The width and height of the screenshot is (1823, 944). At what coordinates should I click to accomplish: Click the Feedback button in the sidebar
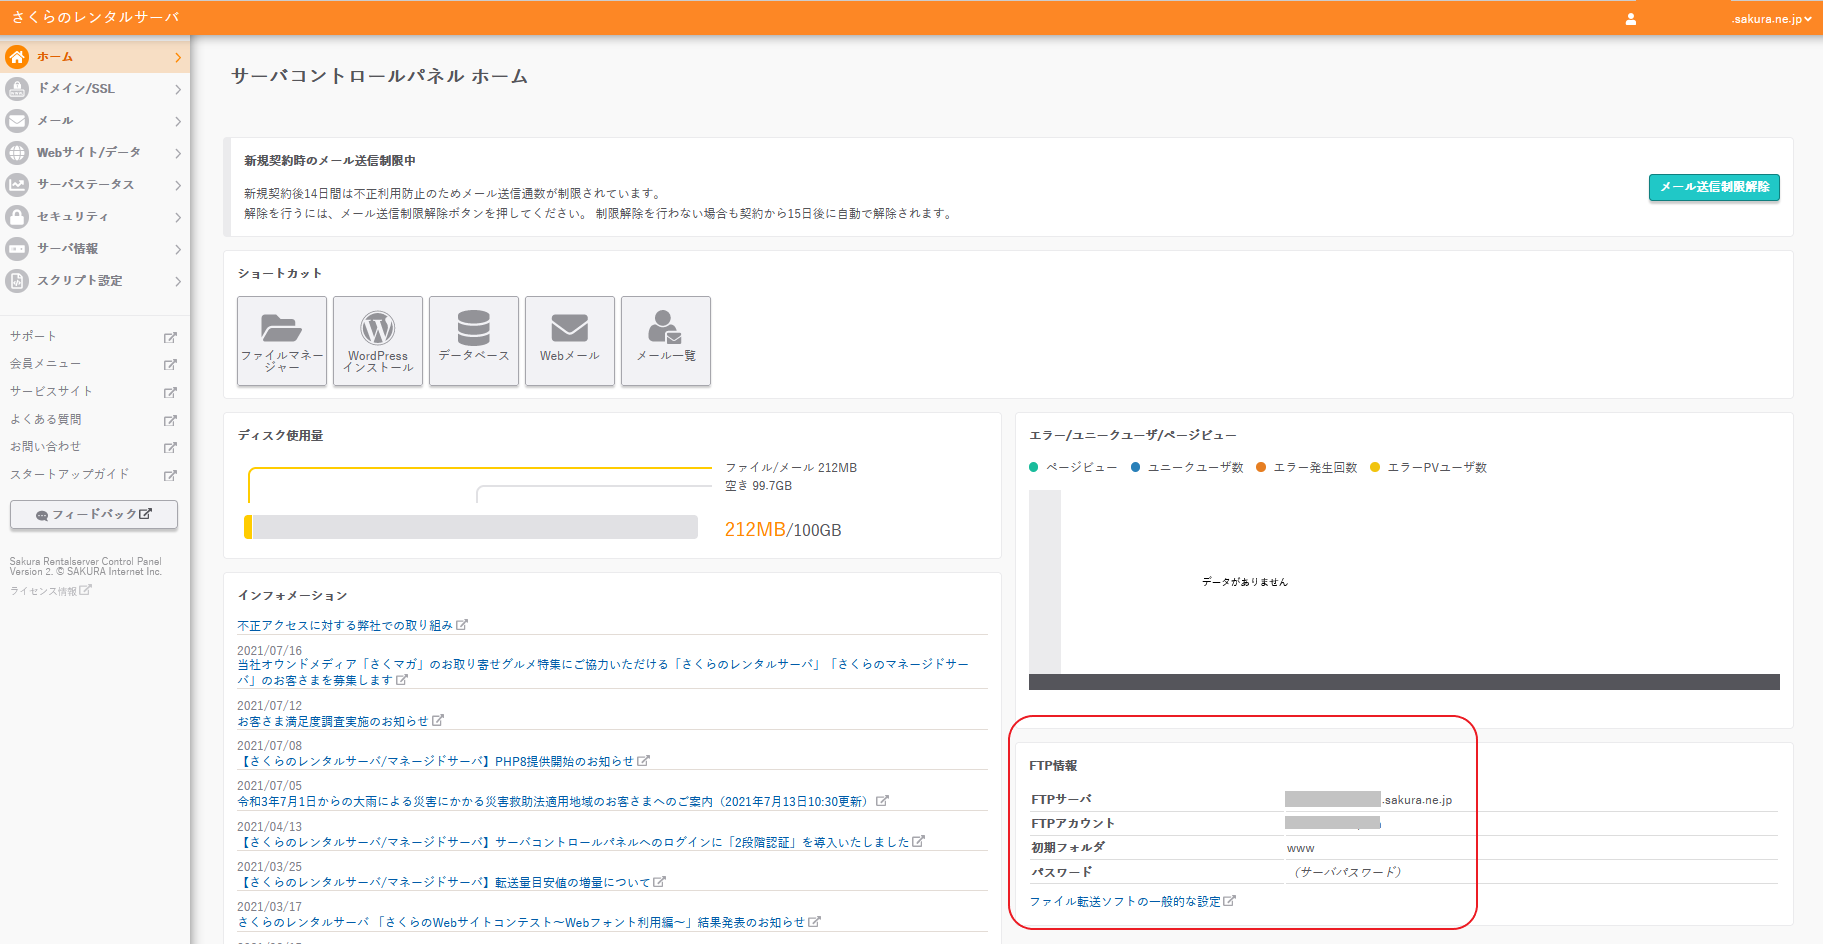pos(94,514)
